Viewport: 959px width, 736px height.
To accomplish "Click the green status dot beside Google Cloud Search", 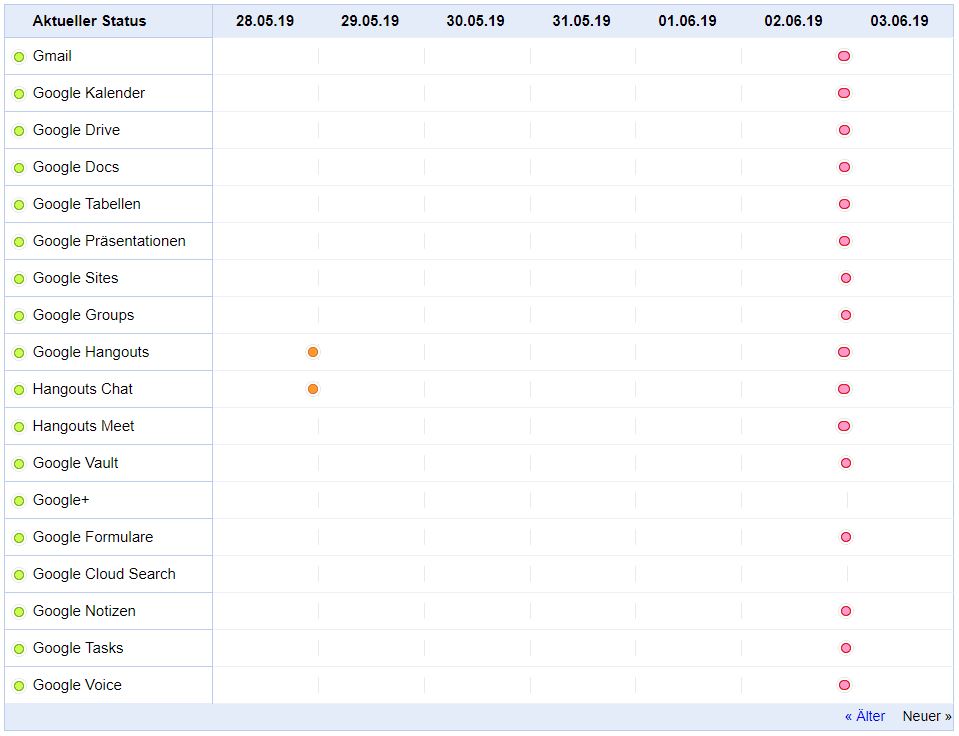I will (x=19, y=574).
